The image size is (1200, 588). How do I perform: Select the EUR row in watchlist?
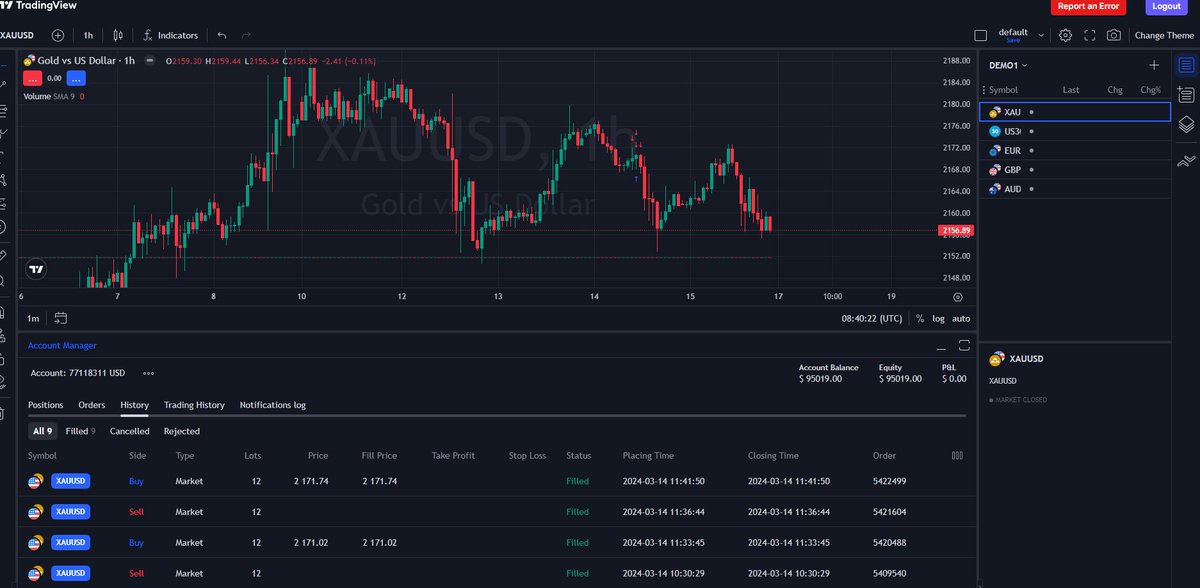tap(1075, 150)
